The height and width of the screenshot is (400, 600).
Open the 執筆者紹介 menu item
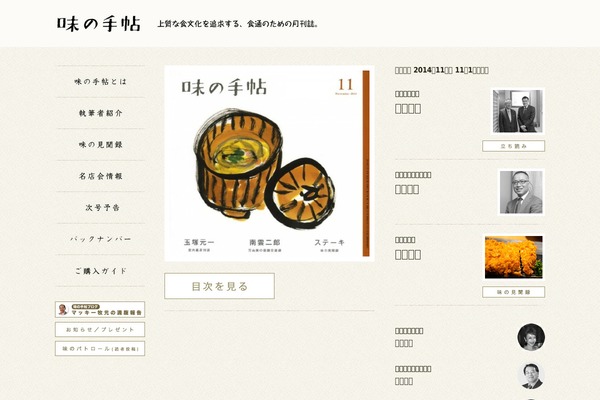pos(100,113)
